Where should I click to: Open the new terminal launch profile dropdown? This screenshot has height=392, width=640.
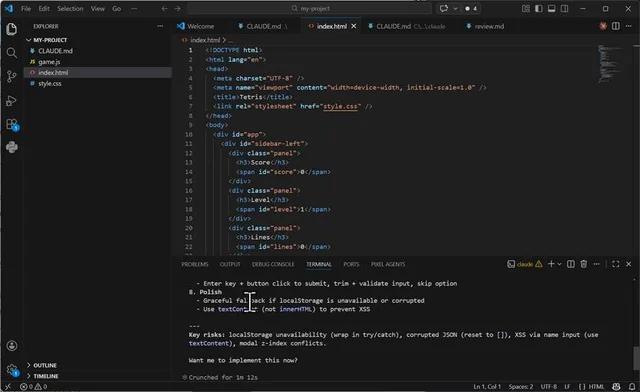[x=559, y=264]
